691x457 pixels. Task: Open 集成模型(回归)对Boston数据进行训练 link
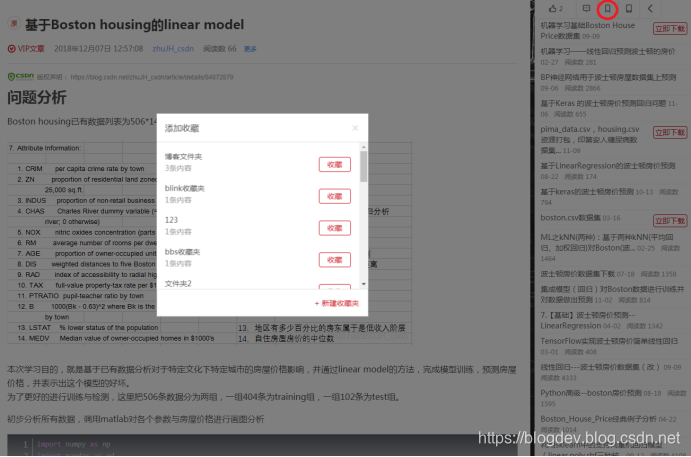pyautogui.click(x=612, y=294)
